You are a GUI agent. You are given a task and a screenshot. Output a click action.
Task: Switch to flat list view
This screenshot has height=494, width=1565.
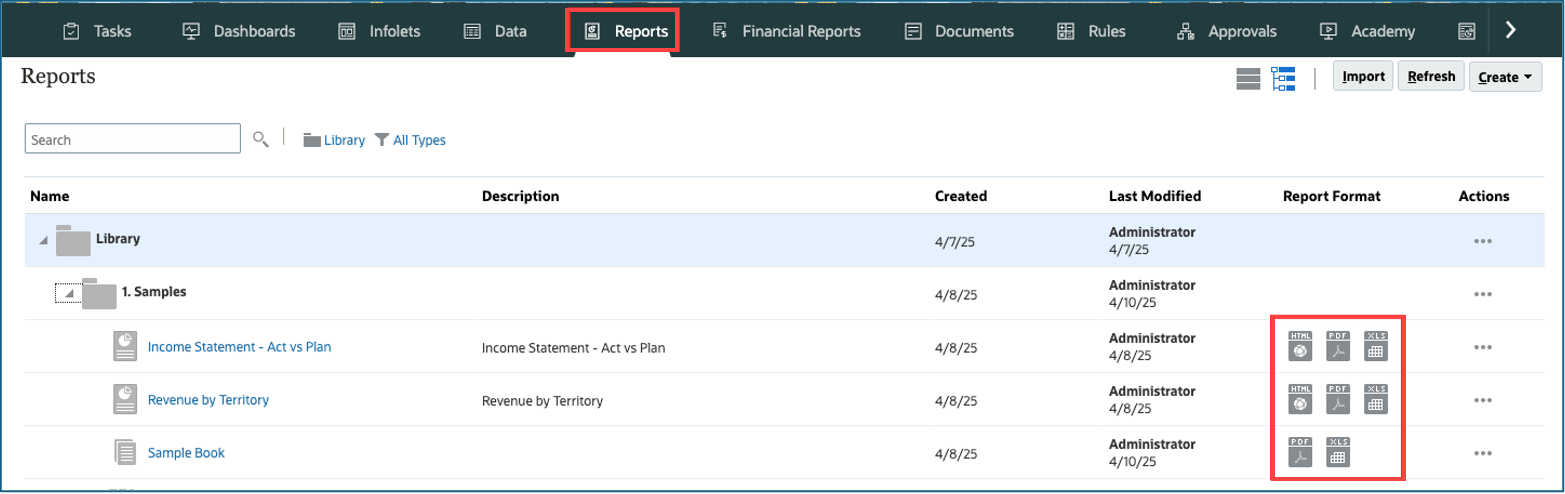click(x=1247, y=79)
